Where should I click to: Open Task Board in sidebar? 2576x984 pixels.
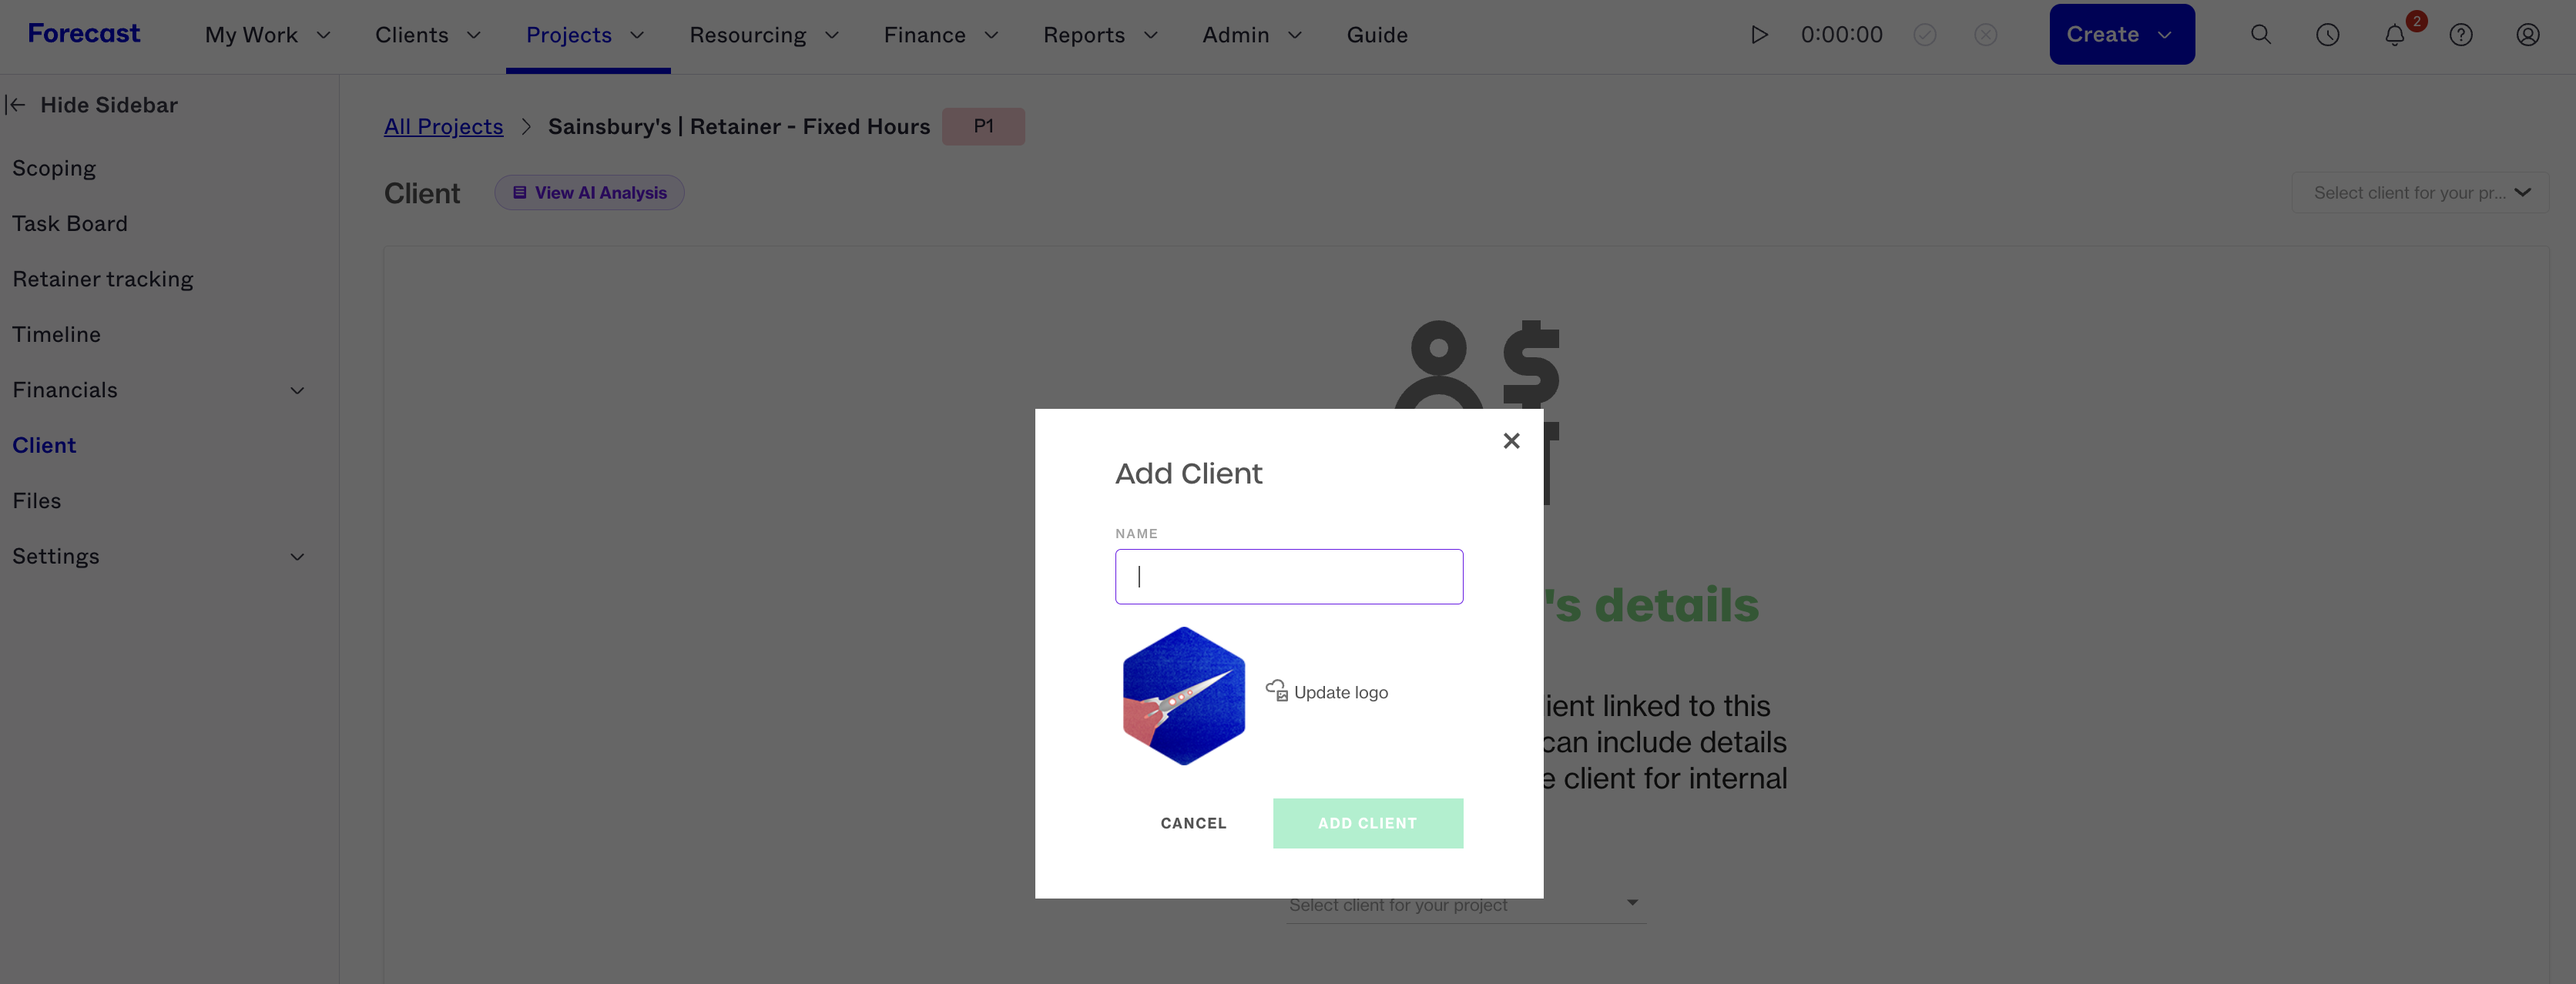tap(70, 223)
